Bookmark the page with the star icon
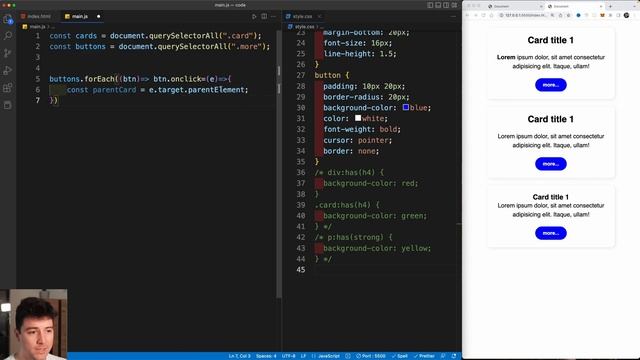The image size is (640, 360). (x=568, y=15)
